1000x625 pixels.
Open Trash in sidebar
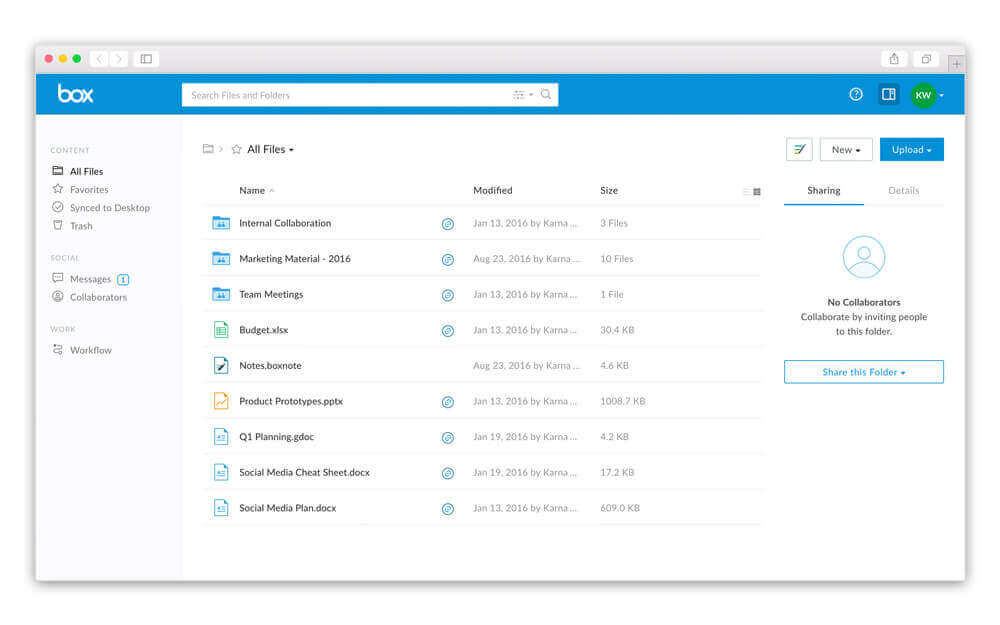72,226
